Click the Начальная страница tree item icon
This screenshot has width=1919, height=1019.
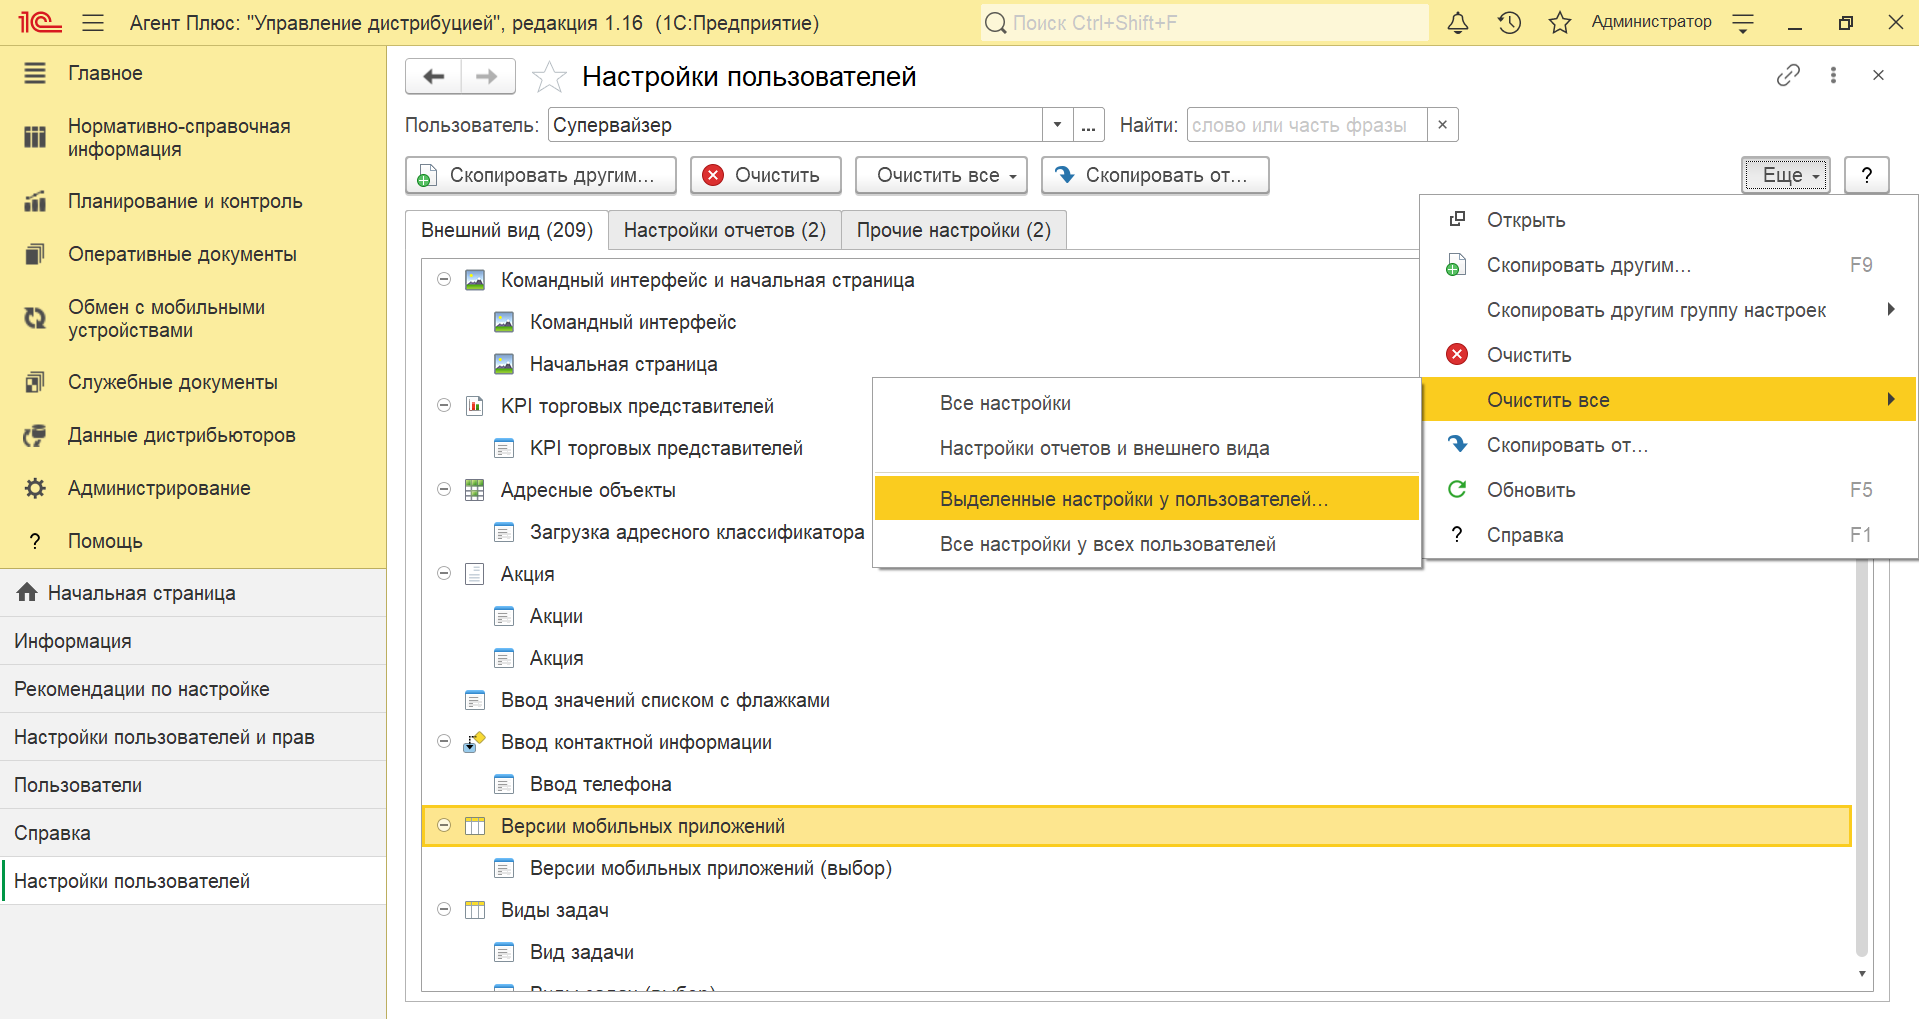(x=504, y=364)
